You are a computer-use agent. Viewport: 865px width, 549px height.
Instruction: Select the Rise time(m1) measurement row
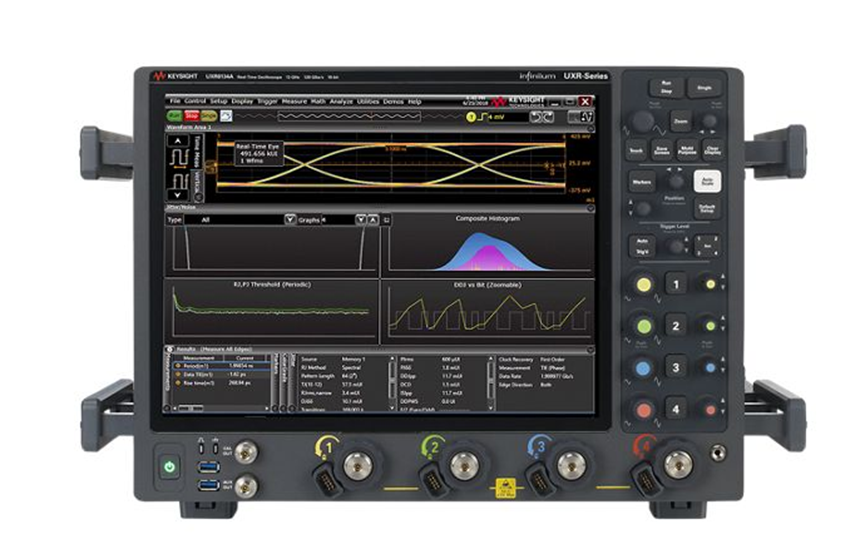222,383
